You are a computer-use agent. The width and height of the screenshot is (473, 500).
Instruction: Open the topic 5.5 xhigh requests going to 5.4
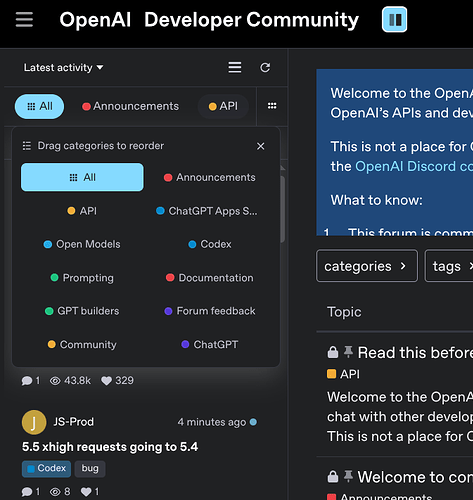[110, 447]
